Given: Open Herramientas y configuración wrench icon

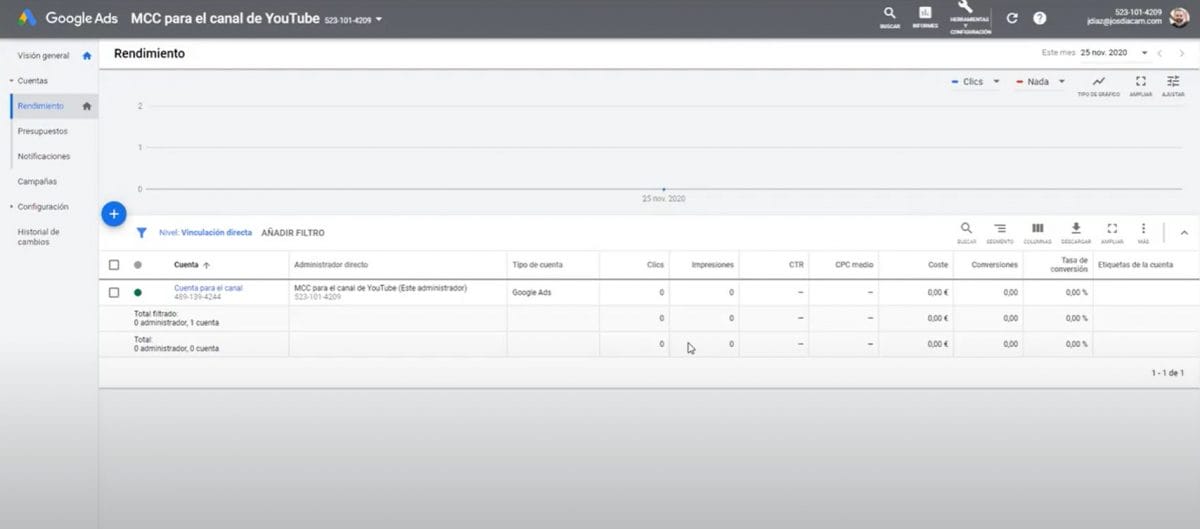Looking at the screenshot, I should tap(965, 10).
